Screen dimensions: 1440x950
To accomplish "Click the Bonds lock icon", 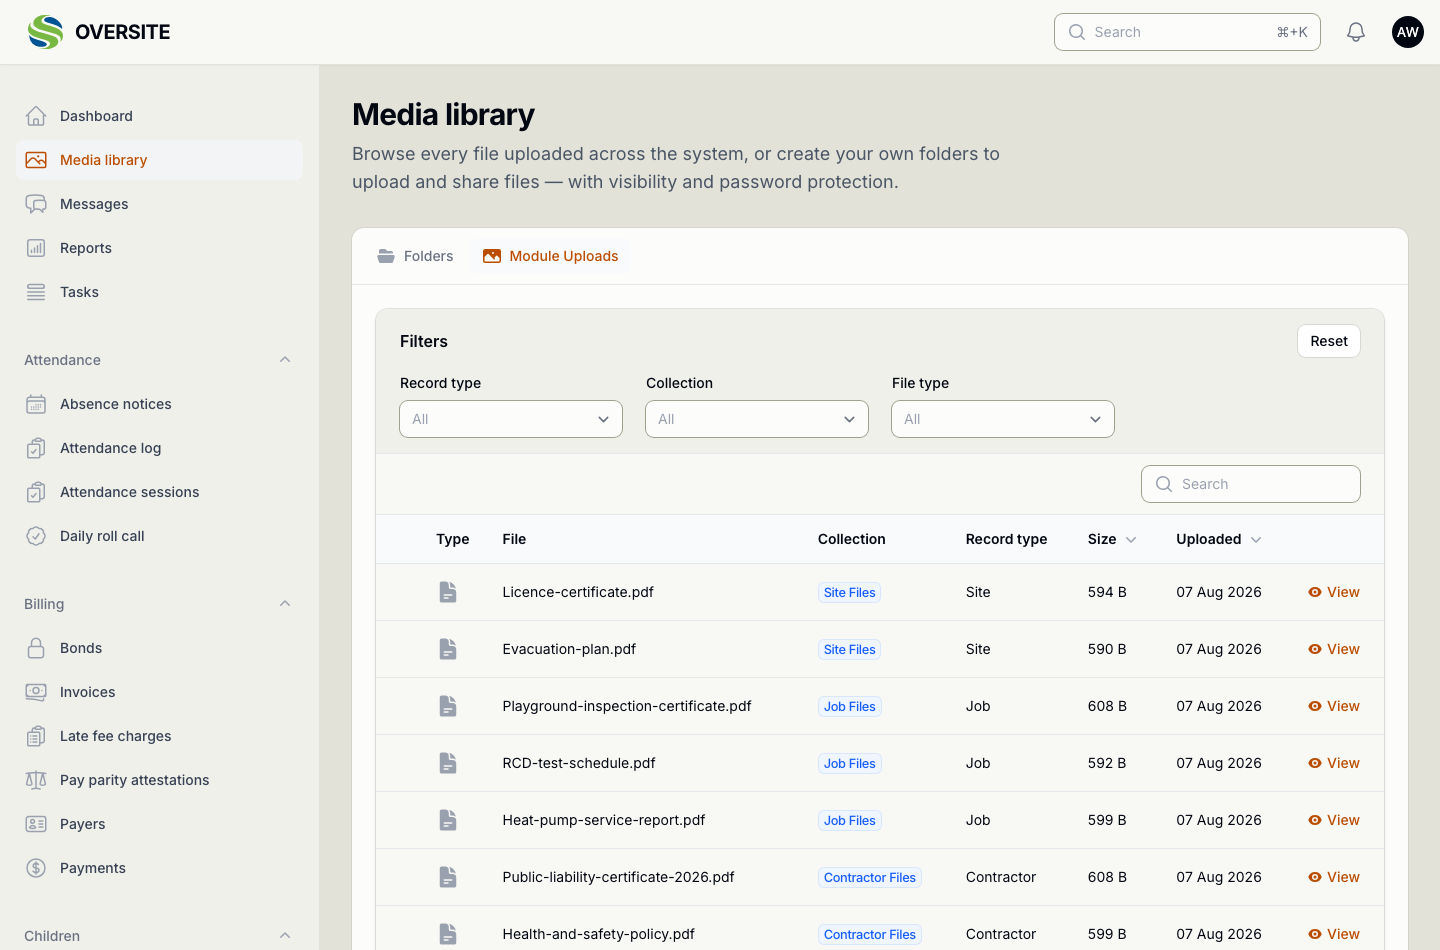I will 36,648.
